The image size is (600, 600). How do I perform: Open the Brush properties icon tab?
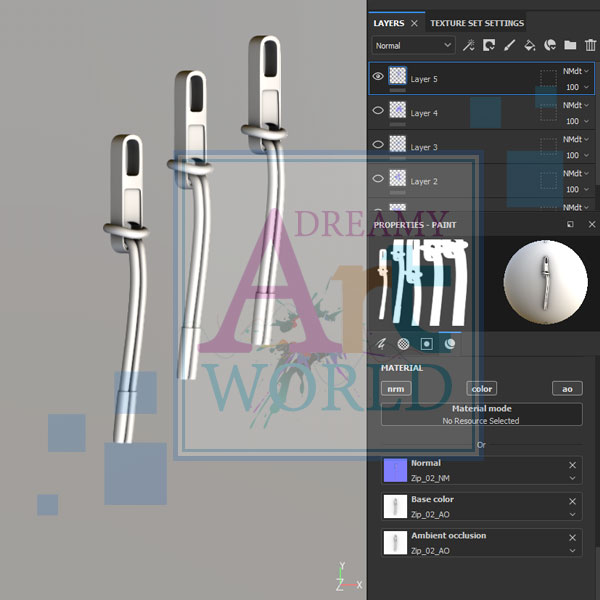pyautogui.click(x=381, y=343)
